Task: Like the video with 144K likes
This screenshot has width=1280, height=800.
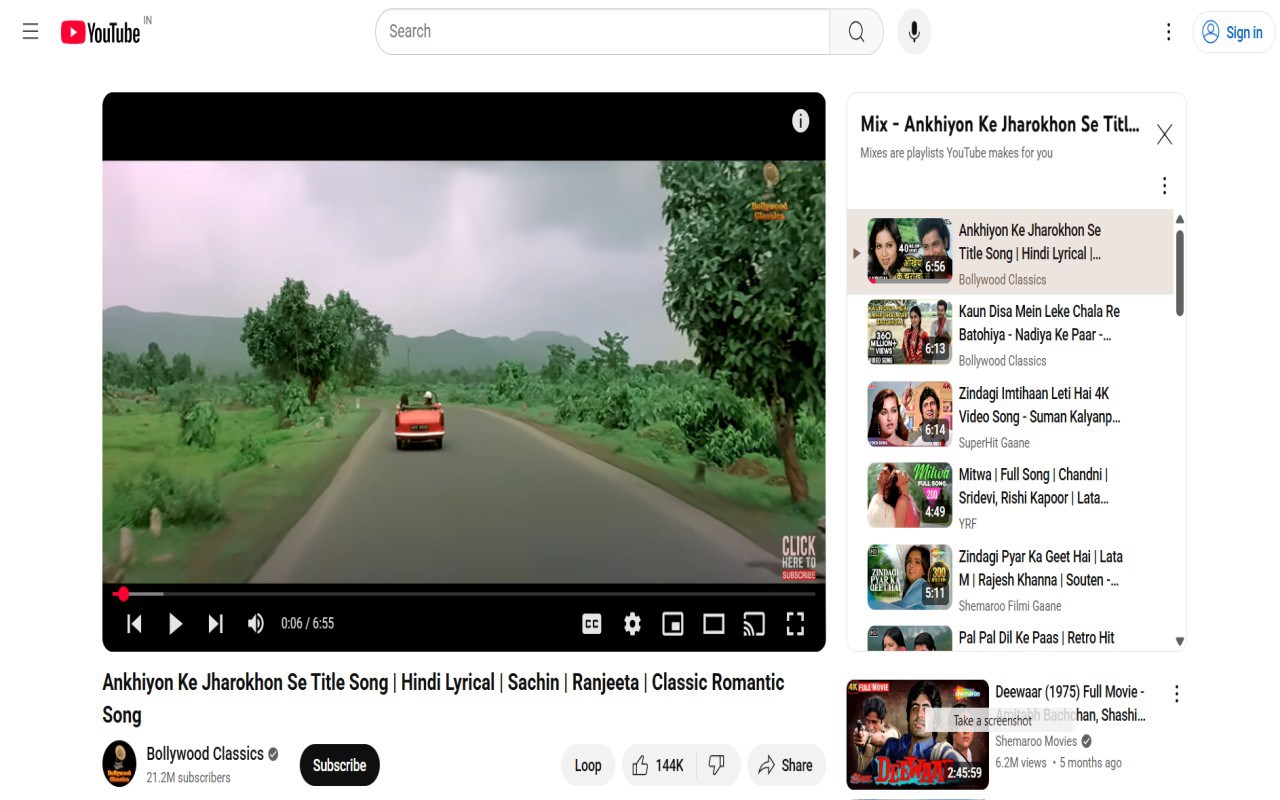Action: (x=657, y=765)
